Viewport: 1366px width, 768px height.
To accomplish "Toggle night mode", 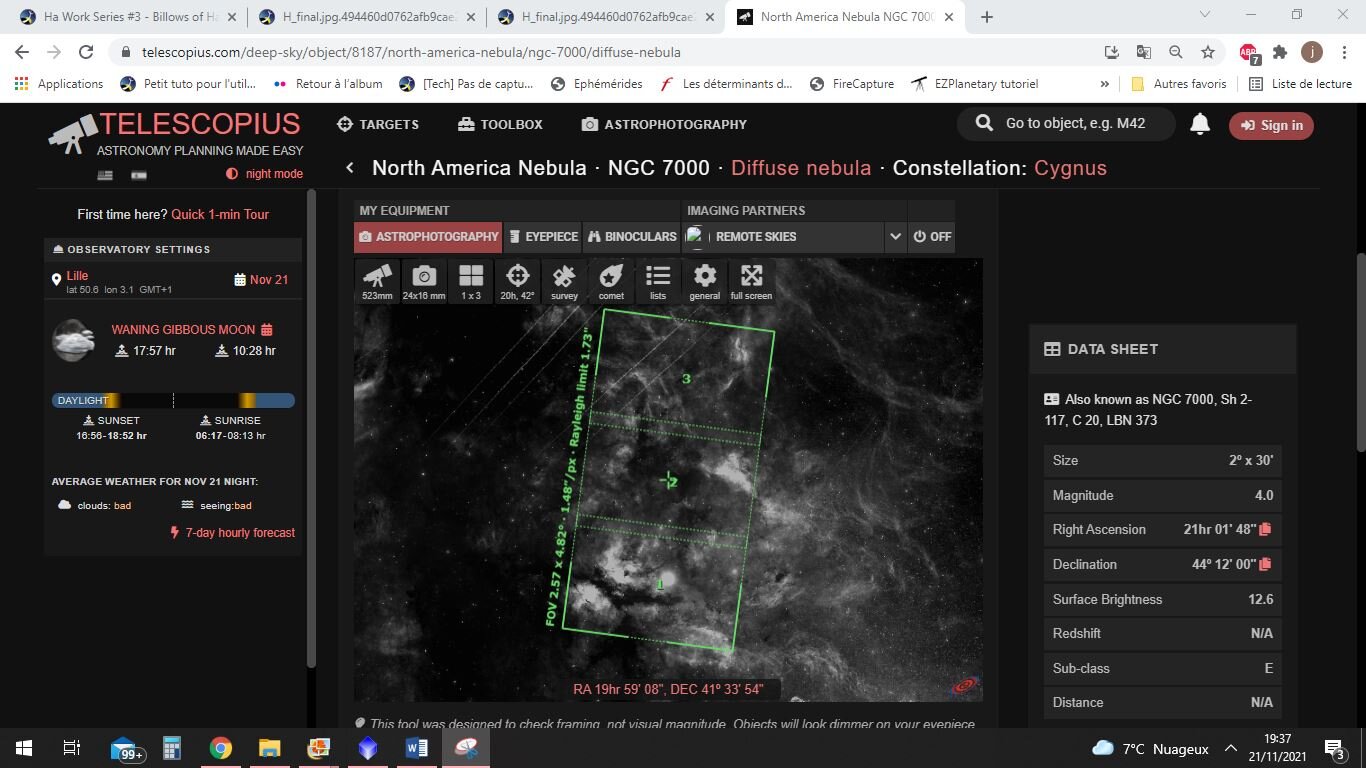I will click(265, 174).
